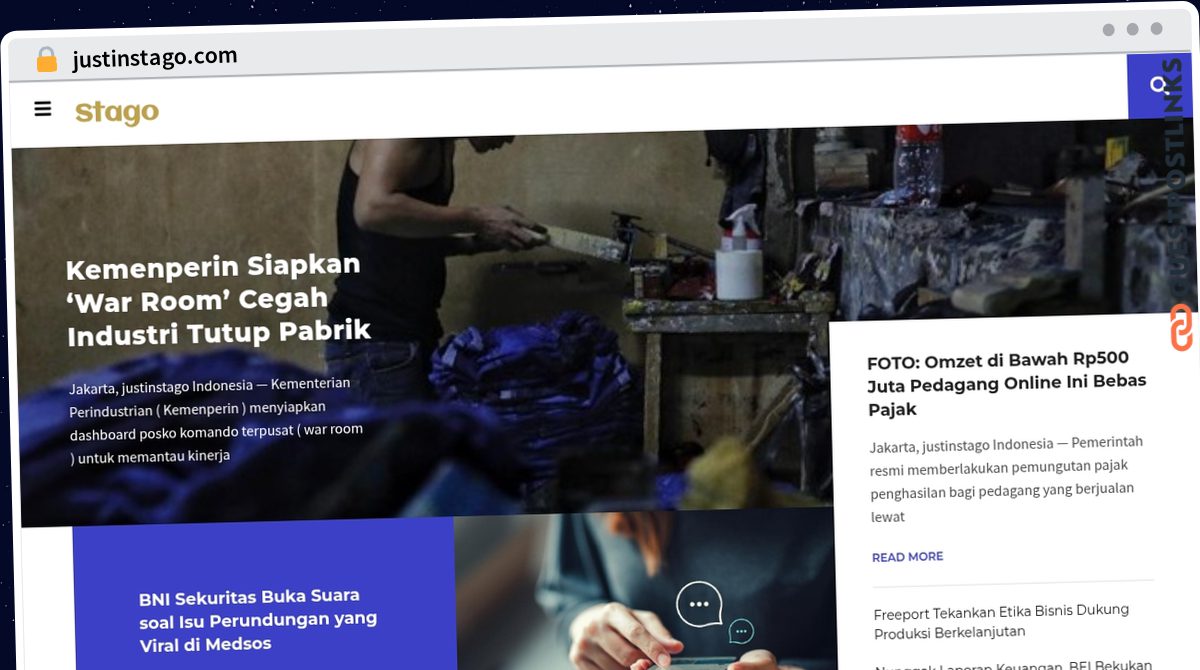Click the blue BNI Sekuritas card

pyautogui.click(x=264, y=593)
